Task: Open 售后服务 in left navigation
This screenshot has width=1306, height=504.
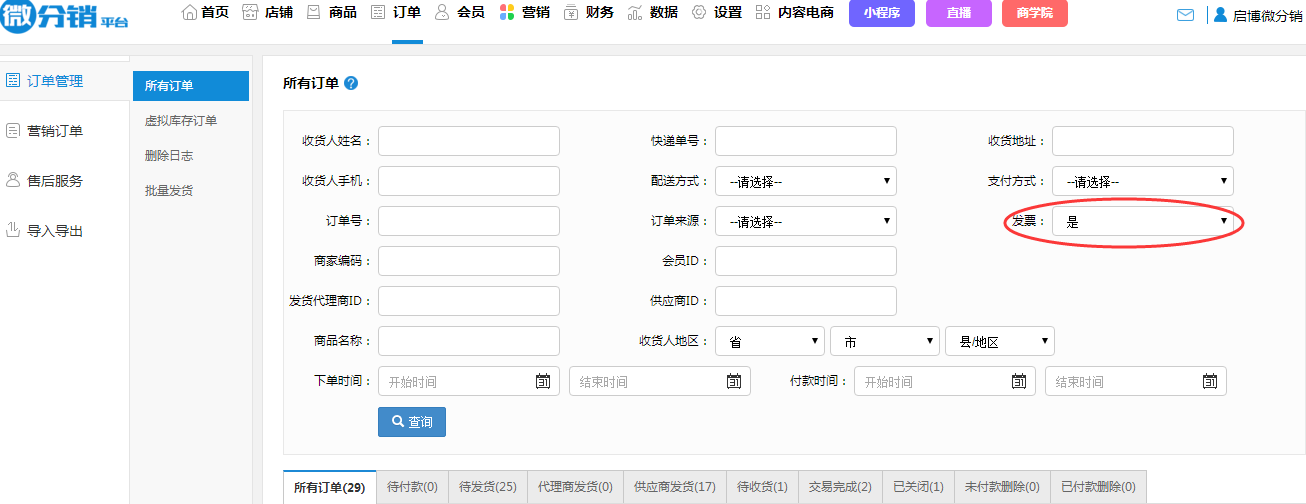Action: tap(54, 181)
